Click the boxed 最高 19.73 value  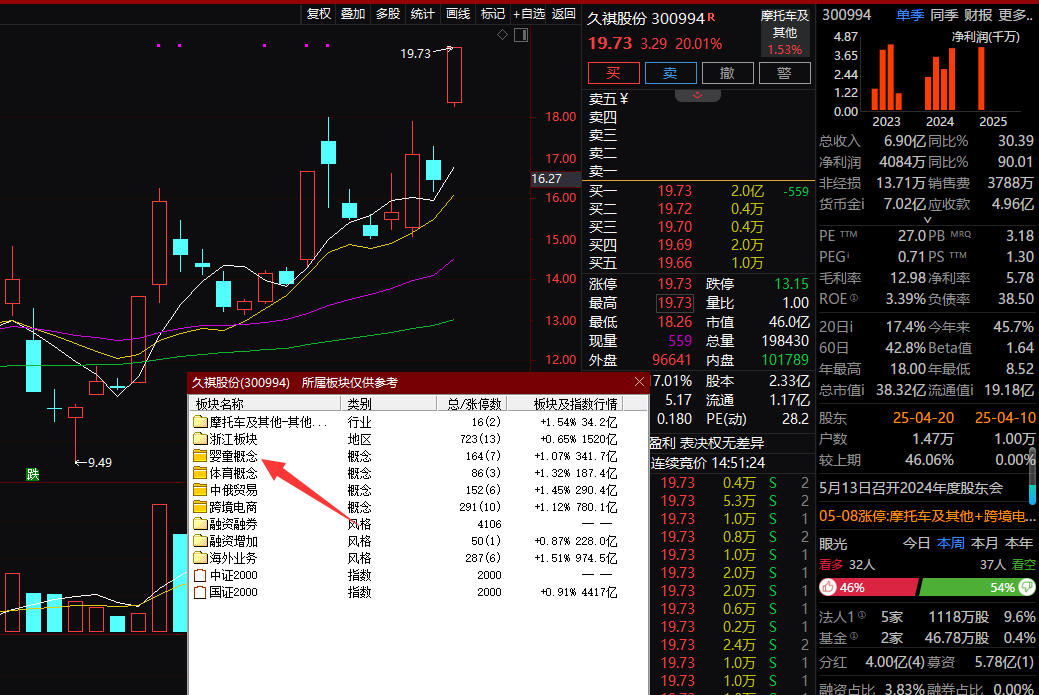pyautogui.click(x=675, y=303)
